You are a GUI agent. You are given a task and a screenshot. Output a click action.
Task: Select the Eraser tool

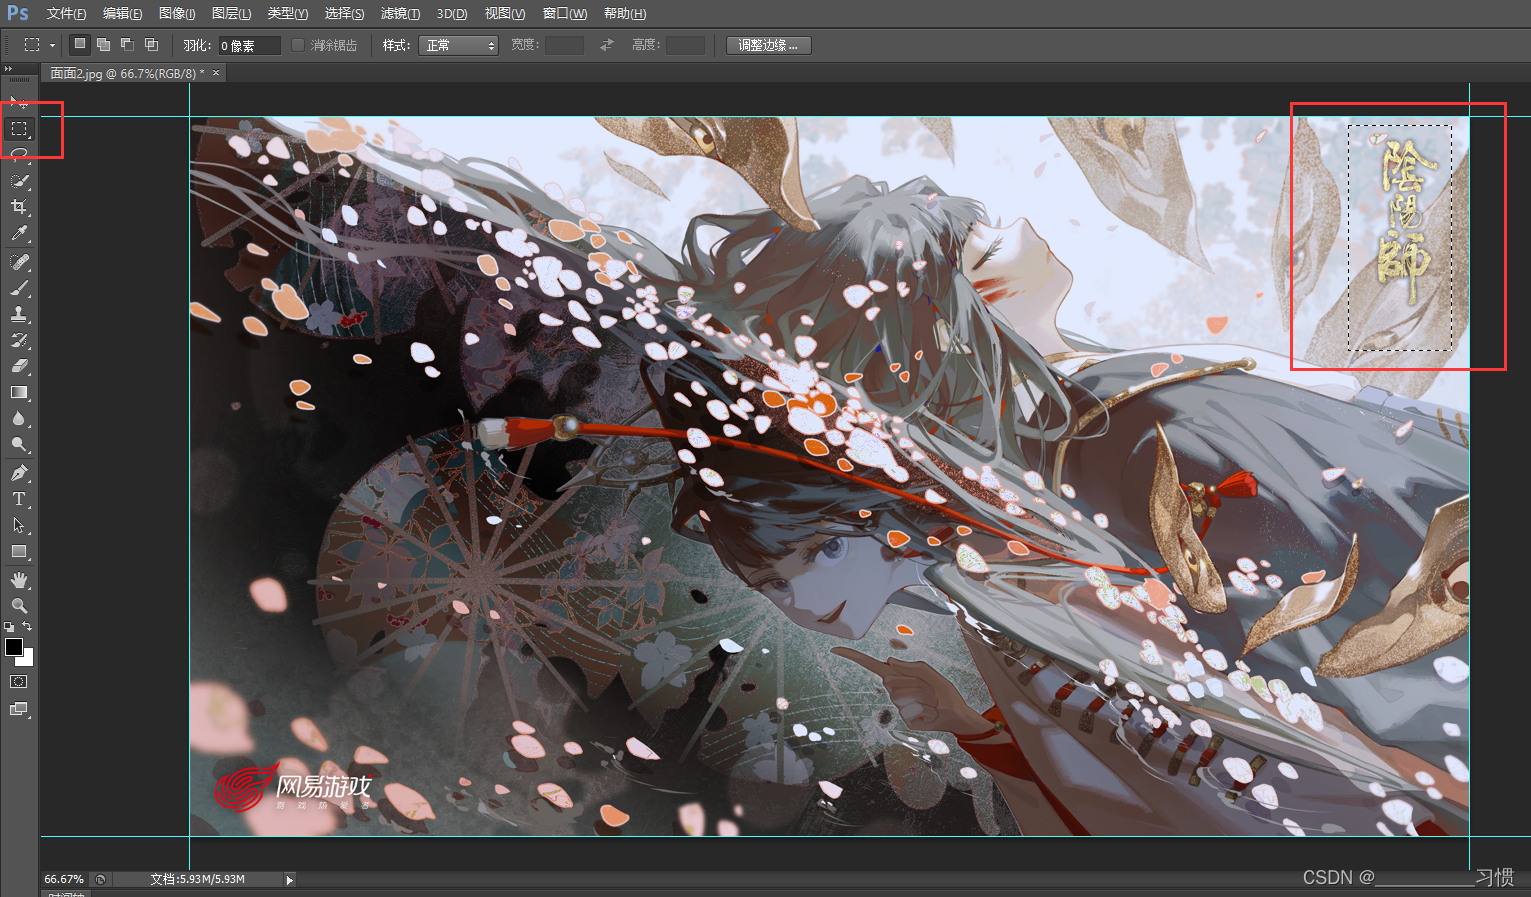[19, 365]
